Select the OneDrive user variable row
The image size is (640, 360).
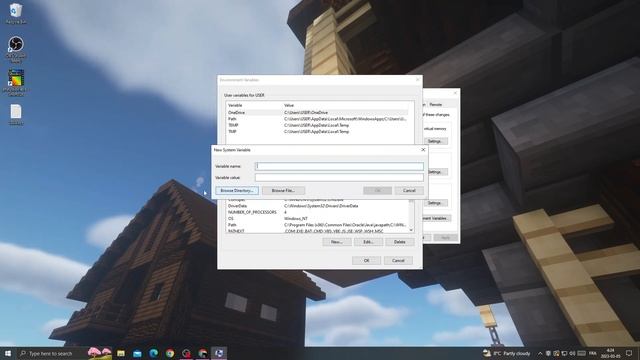pyautogui.click(x=318, y=112)
